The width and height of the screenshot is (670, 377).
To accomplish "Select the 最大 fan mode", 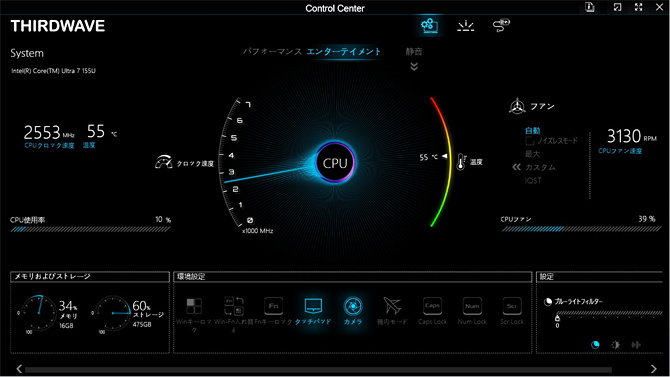I will [532, 153].
